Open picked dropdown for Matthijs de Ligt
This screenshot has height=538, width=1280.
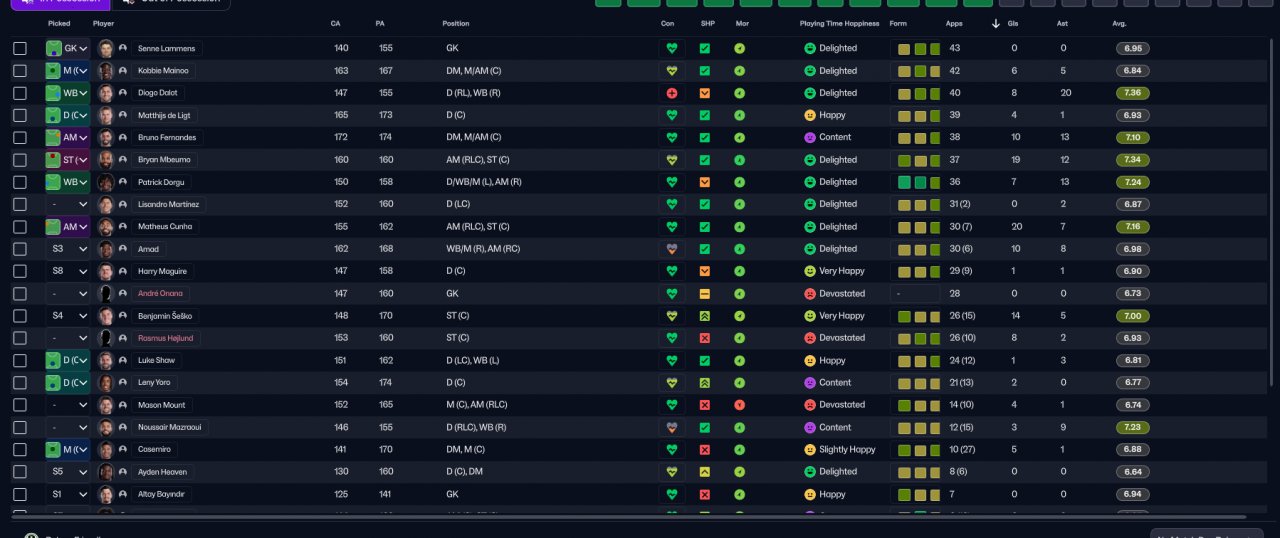pos(67,115)
